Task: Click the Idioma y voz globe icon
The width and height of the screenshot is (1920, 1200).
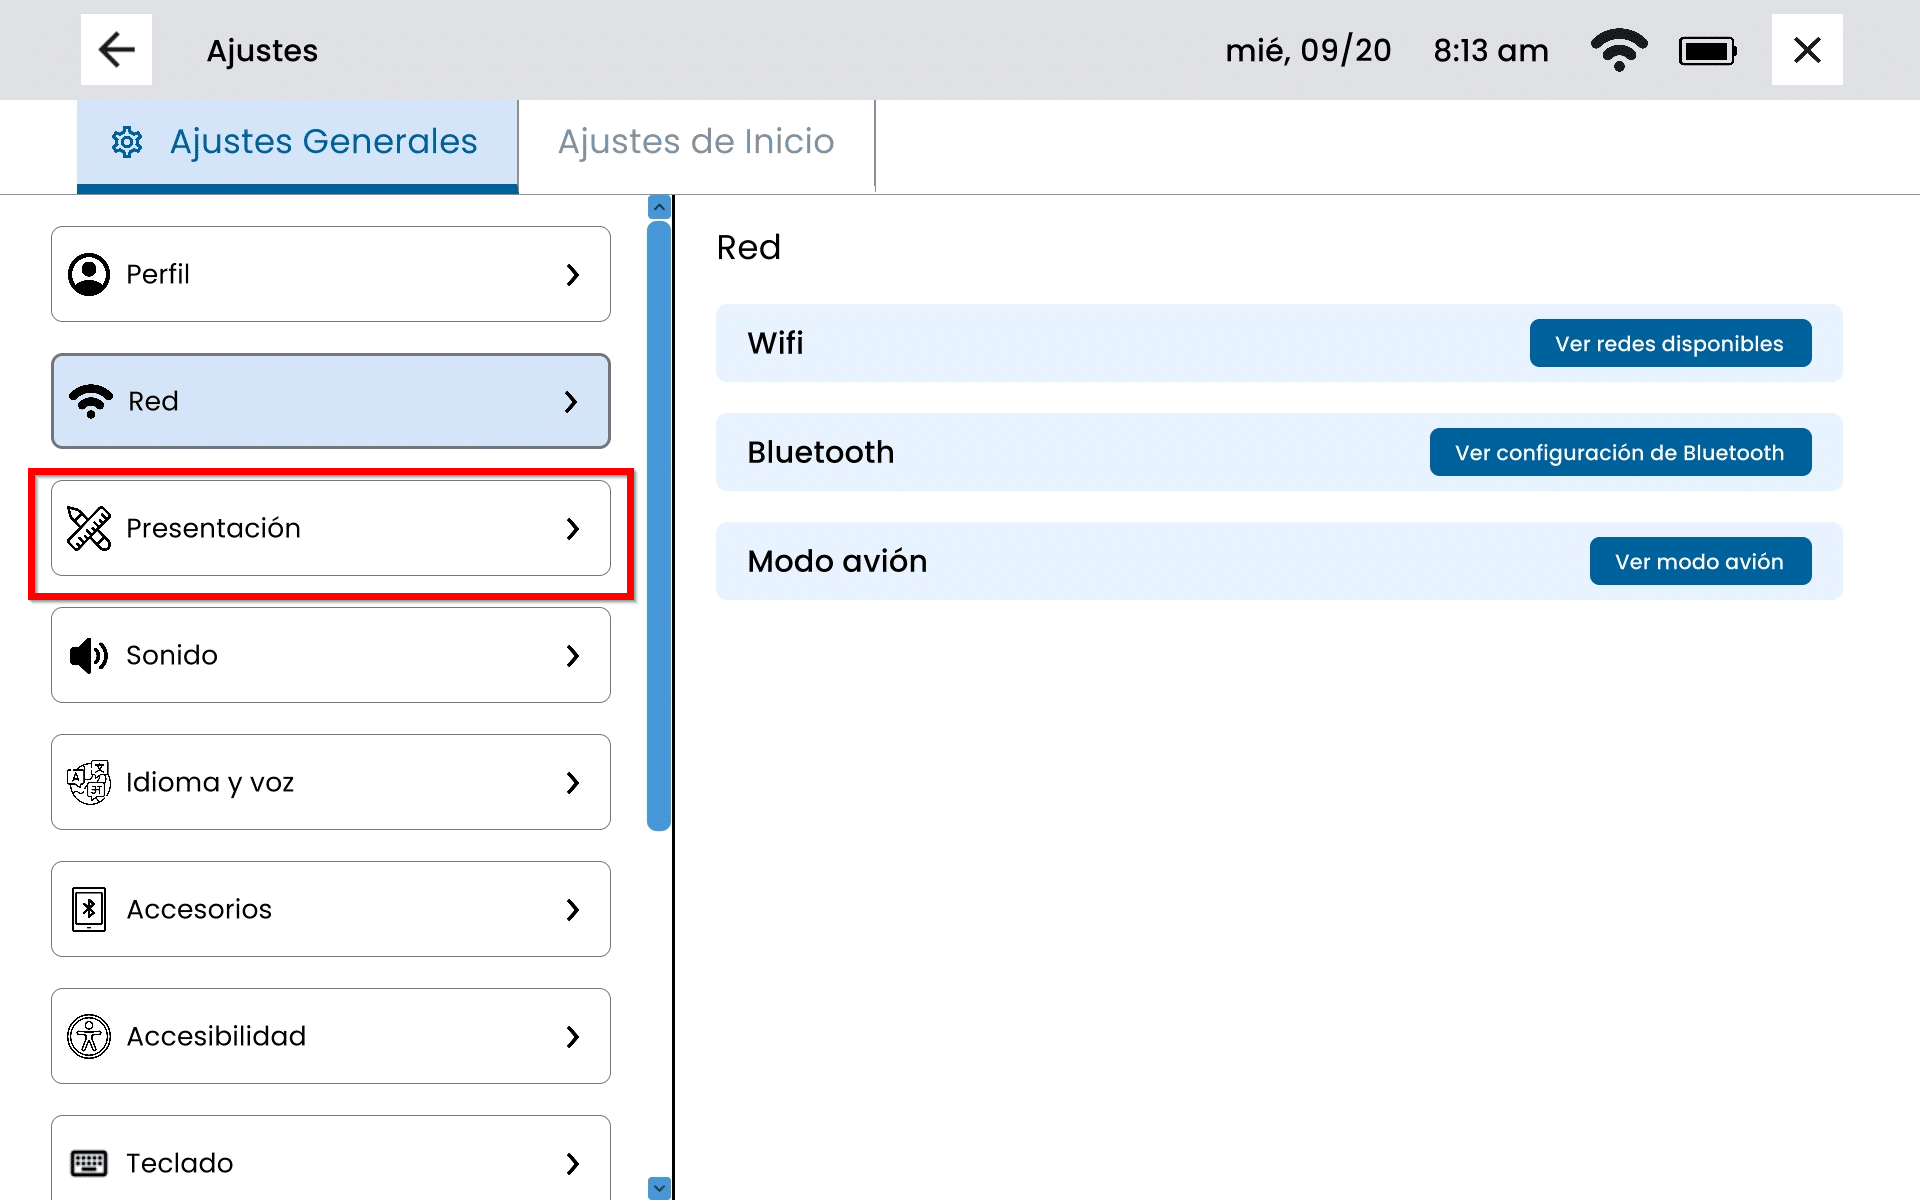Action: pos(89,782)
